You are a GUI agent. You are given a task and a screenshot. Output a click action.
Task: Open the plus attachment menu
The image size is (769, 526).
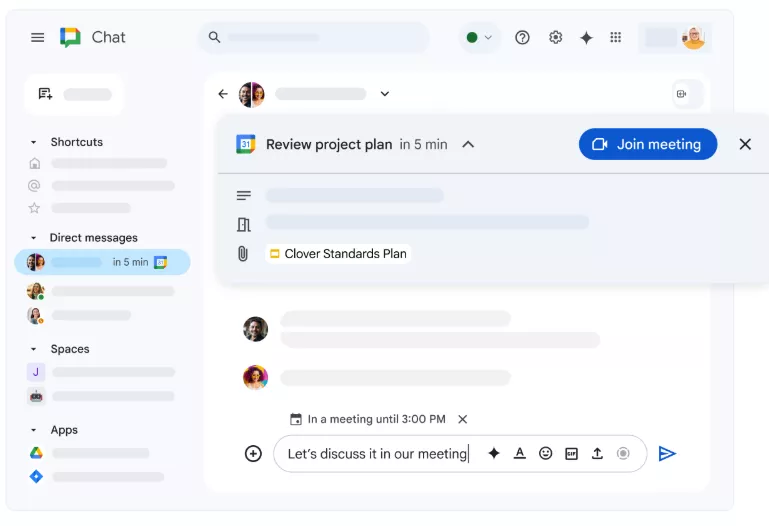coord(253,453)
